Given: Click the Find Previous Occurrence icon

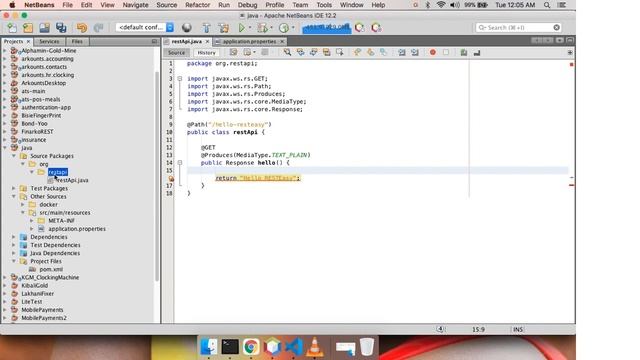Looking at the screenshot, I should coord(300,52).
